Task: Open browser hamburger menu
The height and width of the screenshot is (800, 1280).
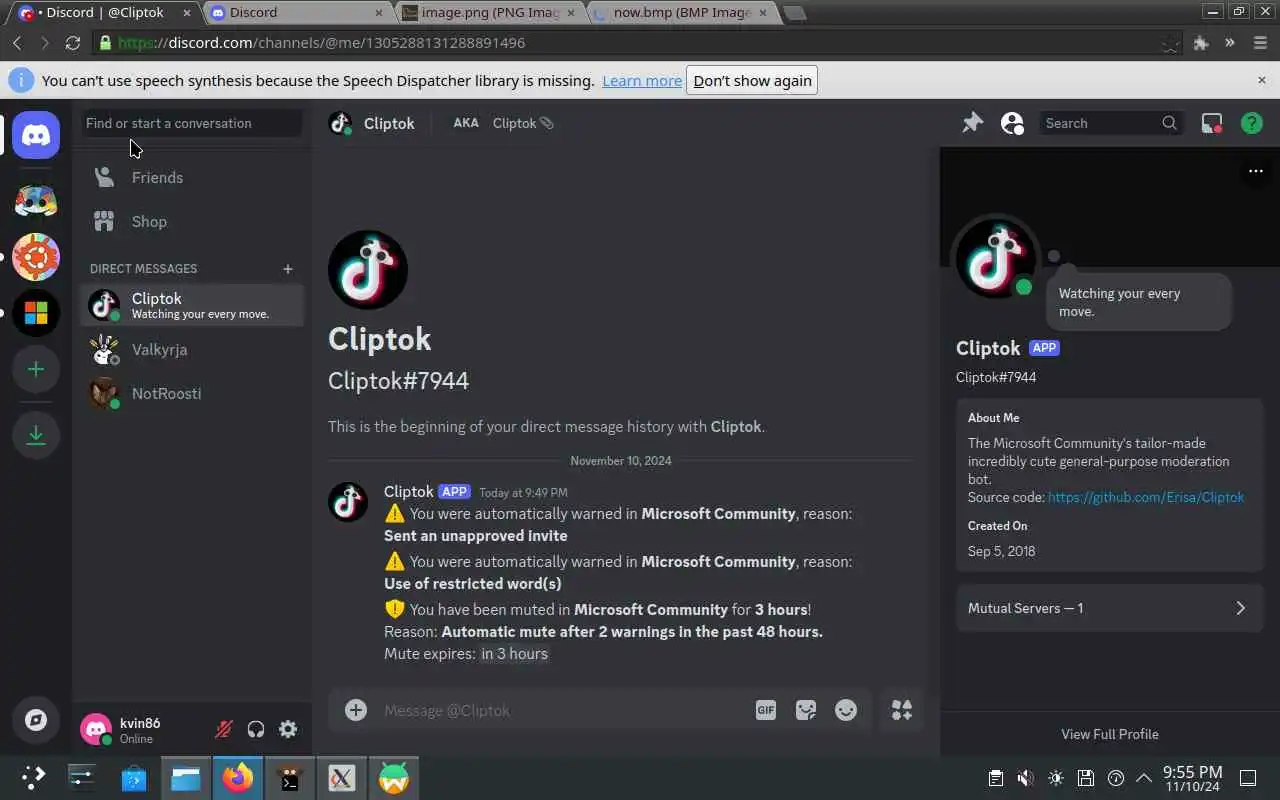Action: [1259, 43]
